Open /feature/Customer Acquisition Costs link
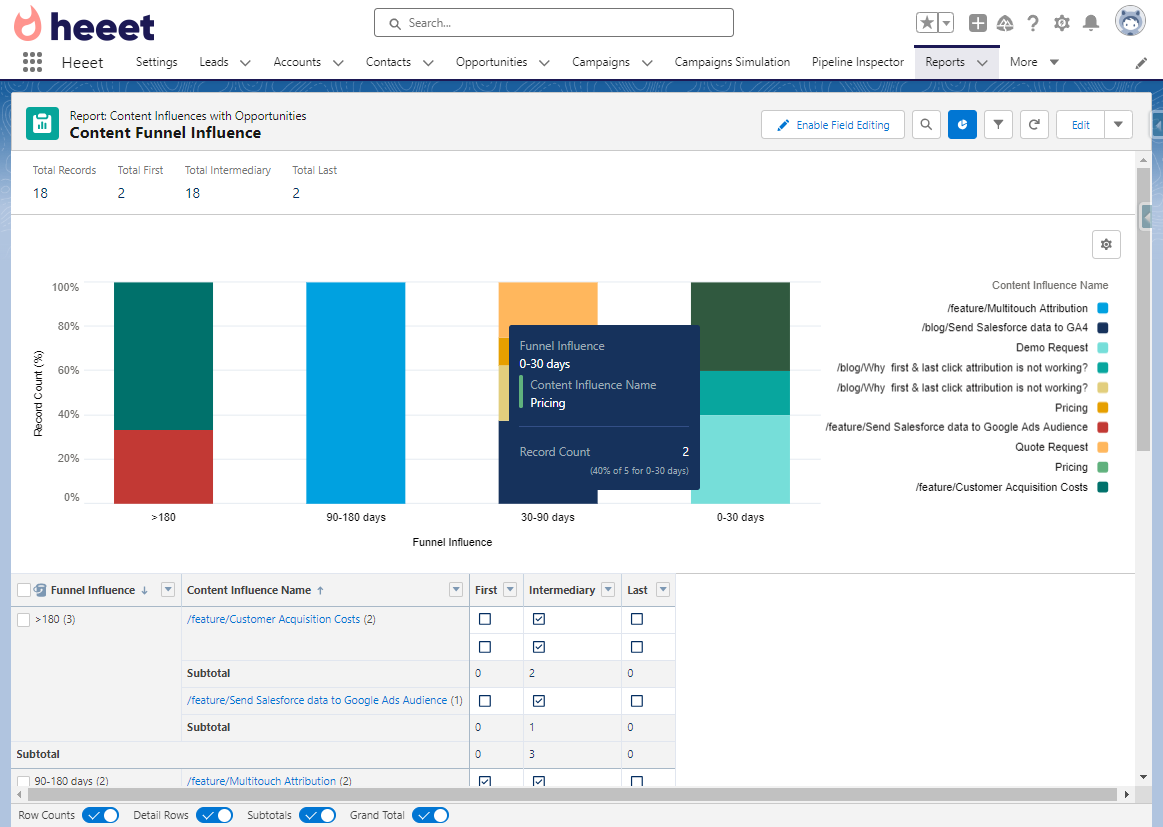This screenshot has width=1163, height=827. click(273, 619)
